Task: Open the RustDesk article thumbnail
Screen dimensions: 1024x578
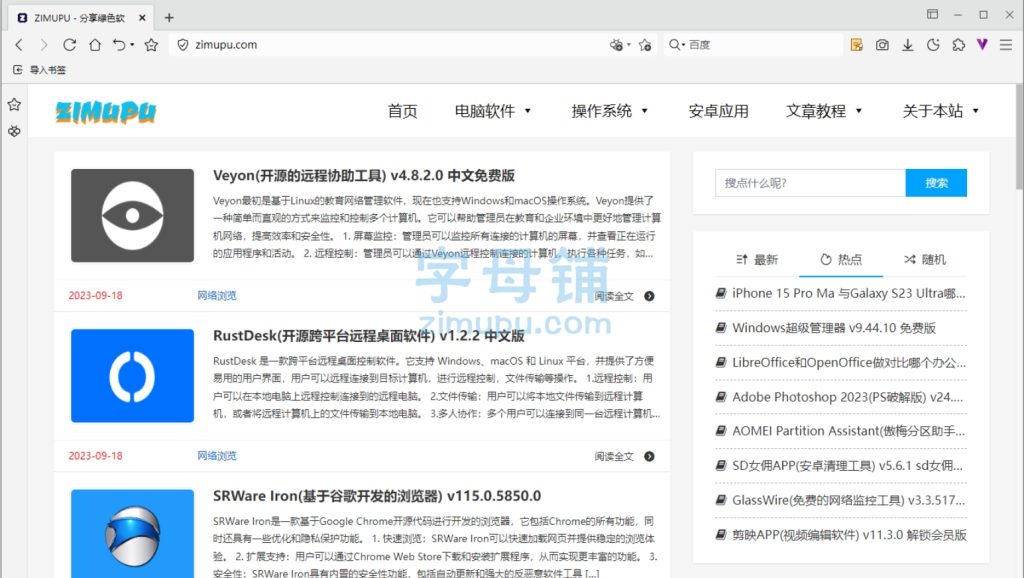Action: coord(133,376)
